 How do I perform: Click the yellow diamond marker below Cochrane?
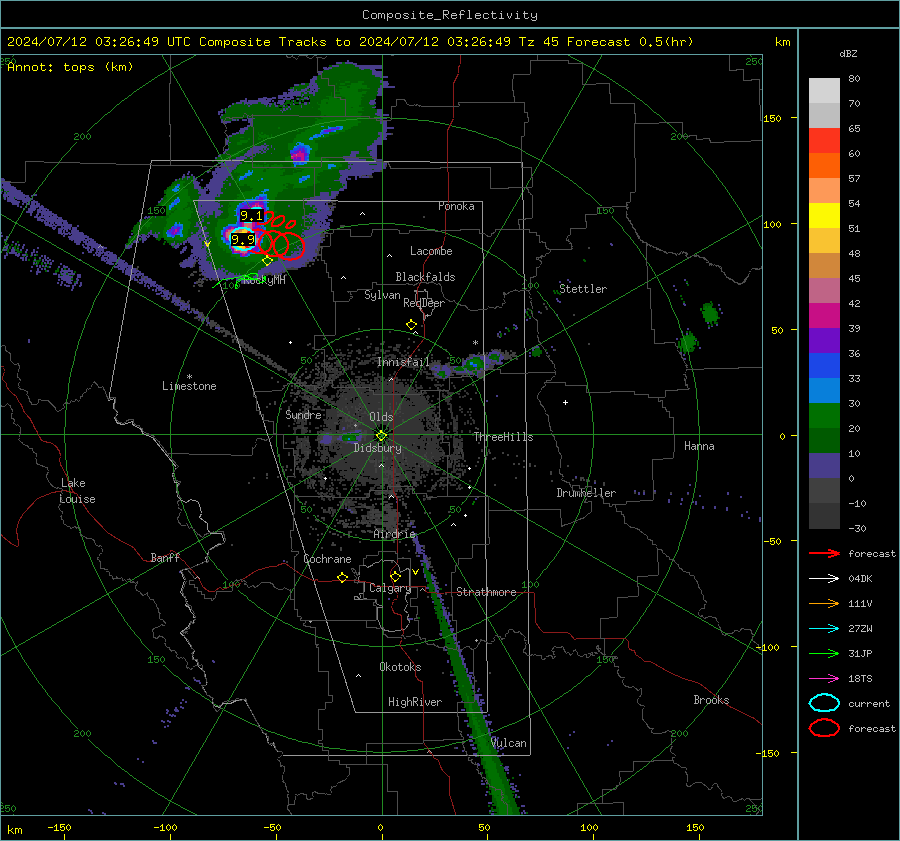tap(343, 578)
